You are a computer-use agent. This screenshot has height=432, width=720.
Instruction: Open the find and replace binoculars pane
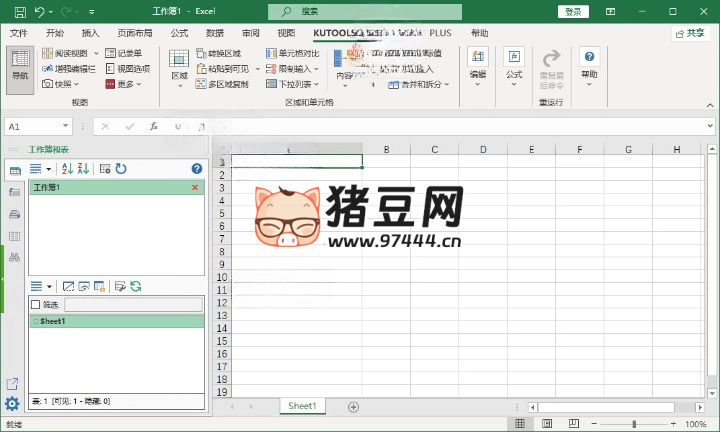(14, 257)
